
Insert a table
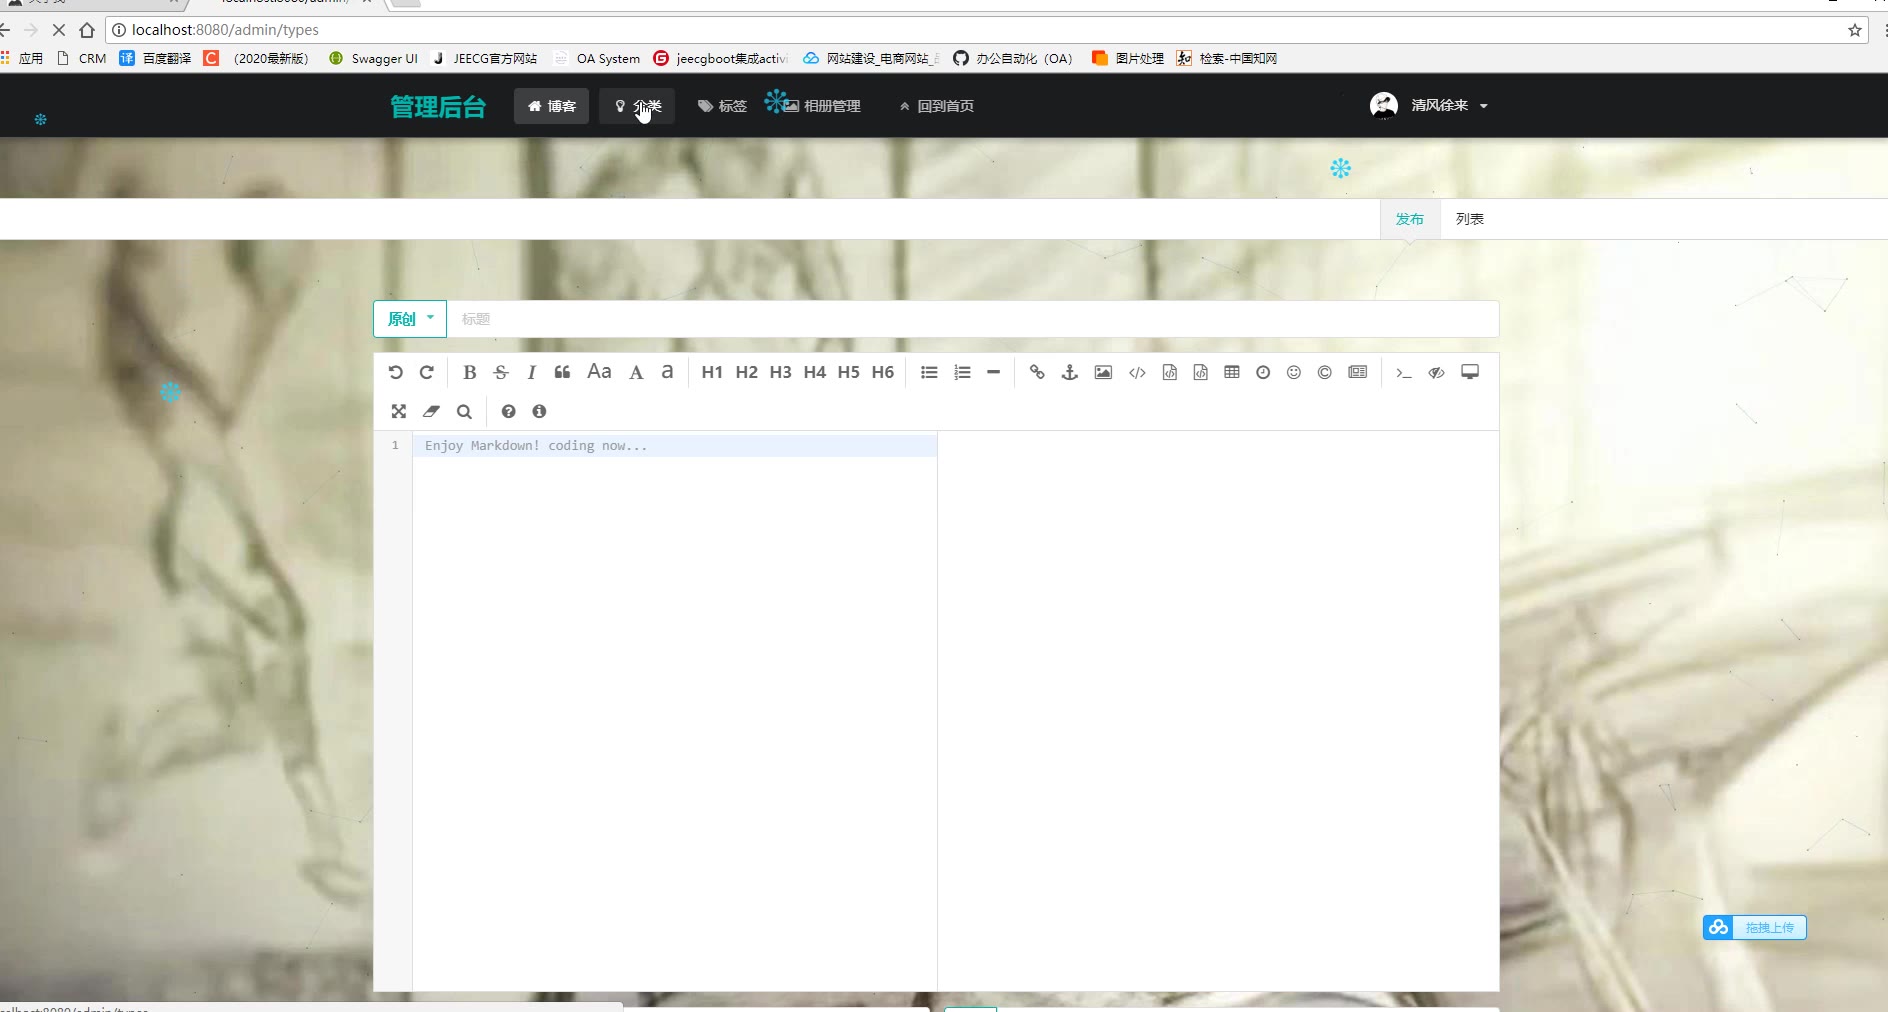click(x=1232, y=372)
